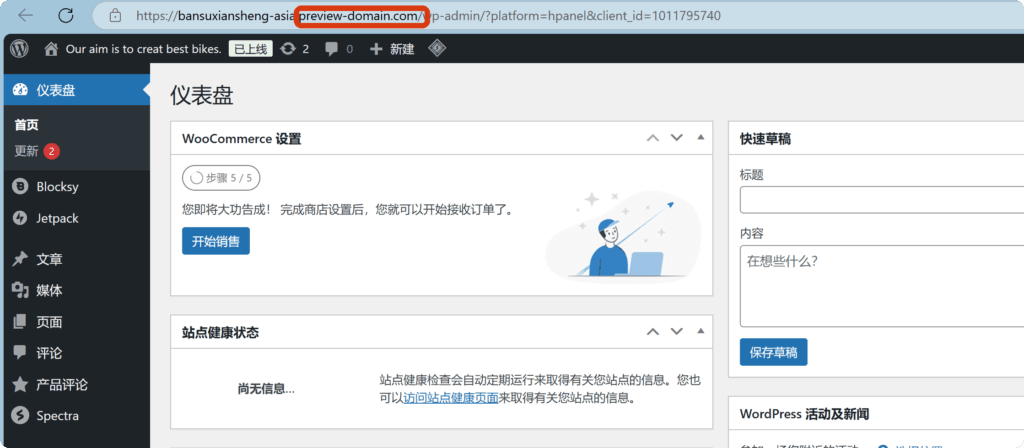1024x448 pixels.
Task: Collapse the WooCommerce 设置 panel
Action: pos(700,138)
